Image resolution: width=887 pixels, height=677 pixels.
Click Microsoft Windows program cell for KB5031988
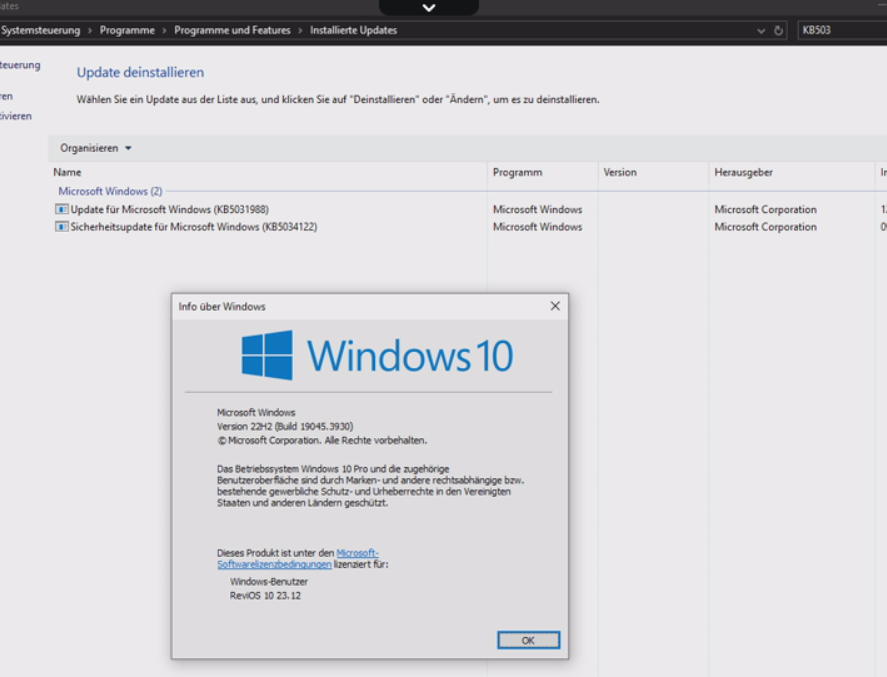pyautogui.click(x=537, y=209)
